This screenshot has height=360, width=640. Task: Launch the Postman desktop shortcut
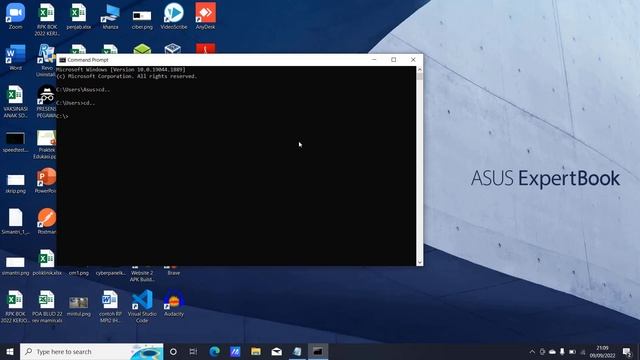point(47,221)
